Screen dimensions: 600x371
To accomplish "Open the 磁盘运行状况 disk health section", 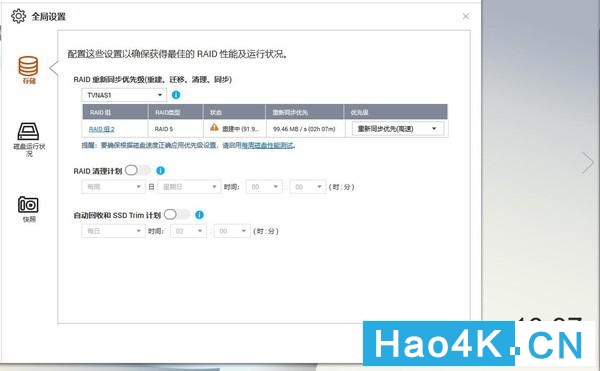I will (x=29, y=140).
